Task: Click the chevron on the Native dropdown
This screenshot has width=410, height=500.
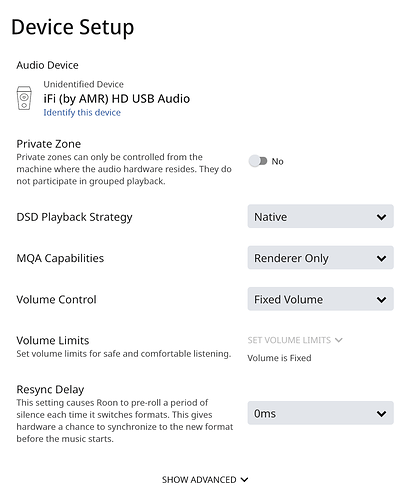Action: [x=381, y=217]
